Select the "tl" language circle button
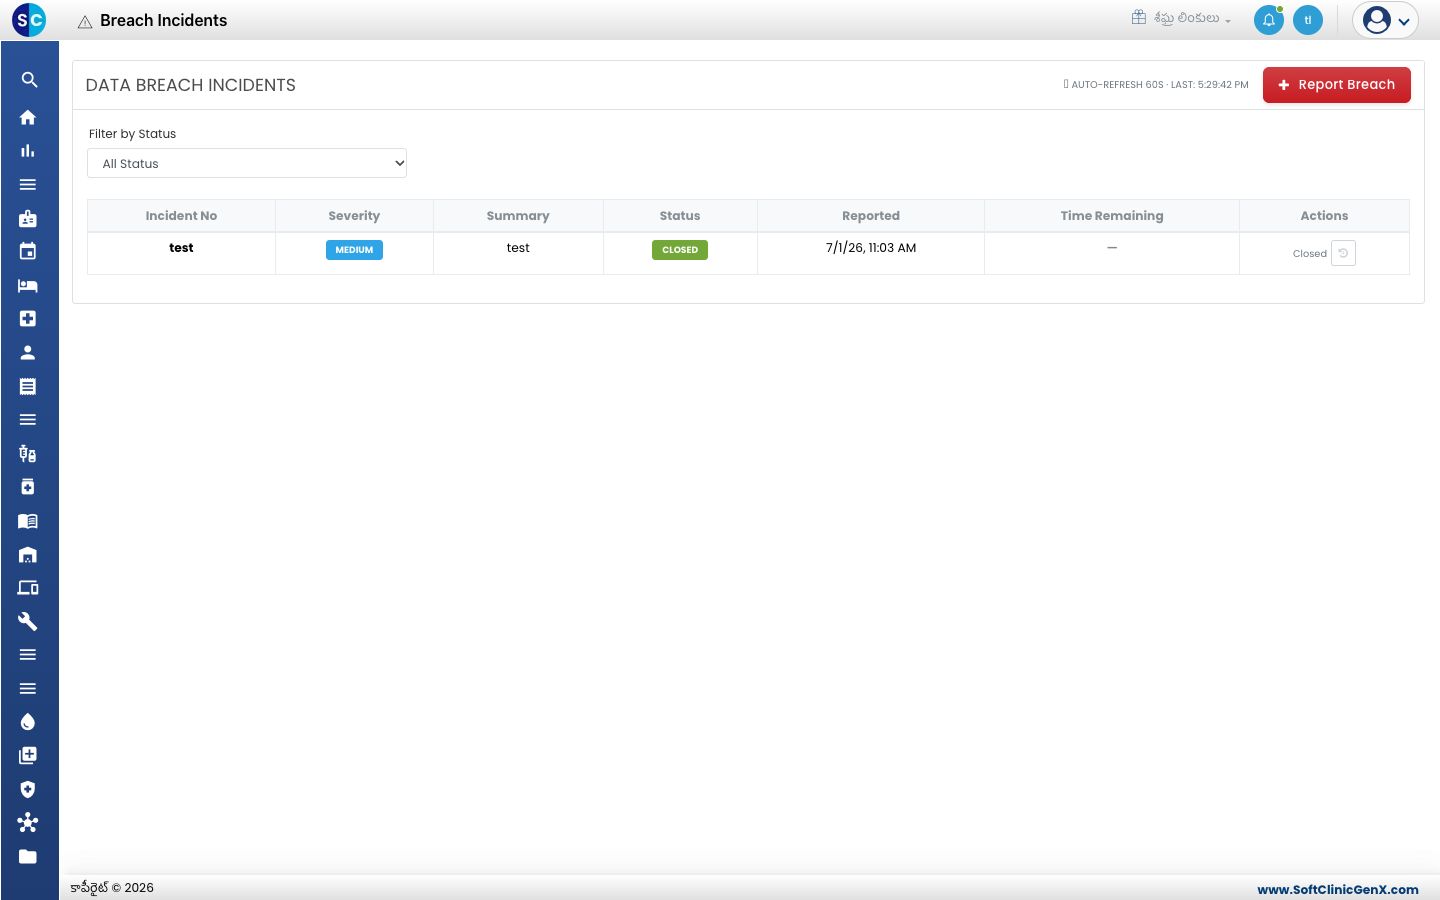 (x=1308, y=20)
